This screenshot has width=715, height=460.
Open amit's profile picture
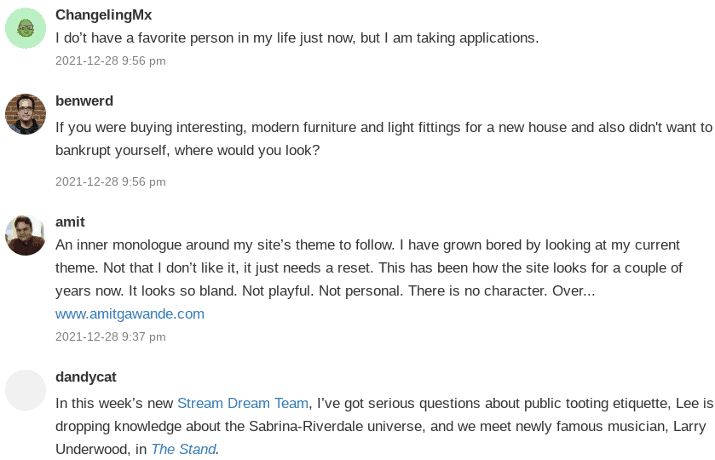point(26,235)
